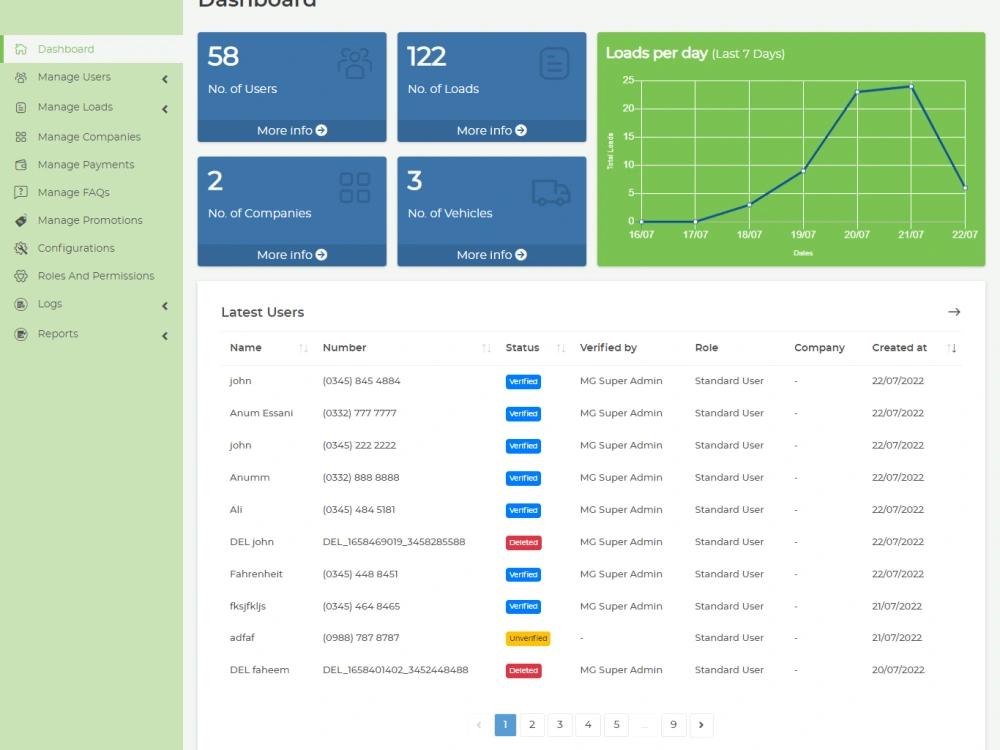The width and height of the screenshot is (1000, 750).
Task: Click grid icon on Companies card
Action: tap(355, 188)
